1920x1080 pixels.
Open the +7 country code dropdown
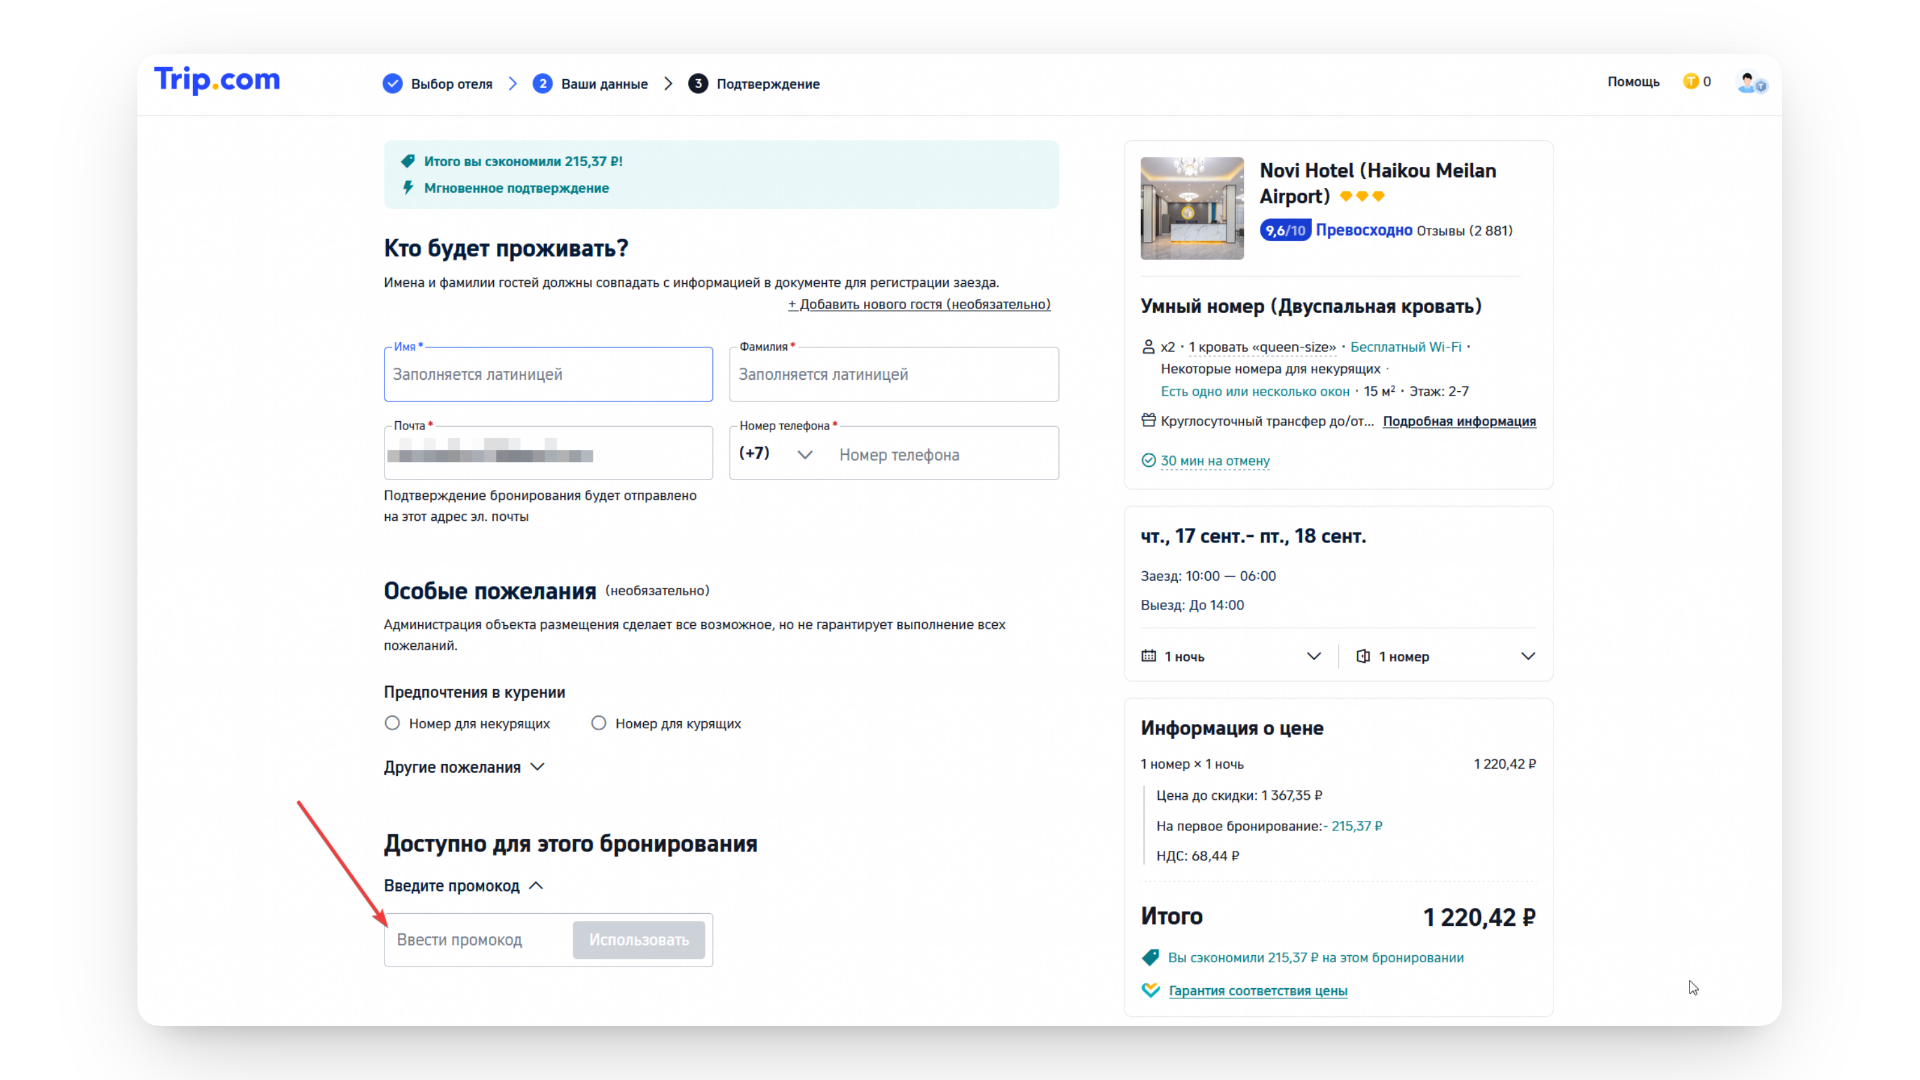[x=776, y=454]
